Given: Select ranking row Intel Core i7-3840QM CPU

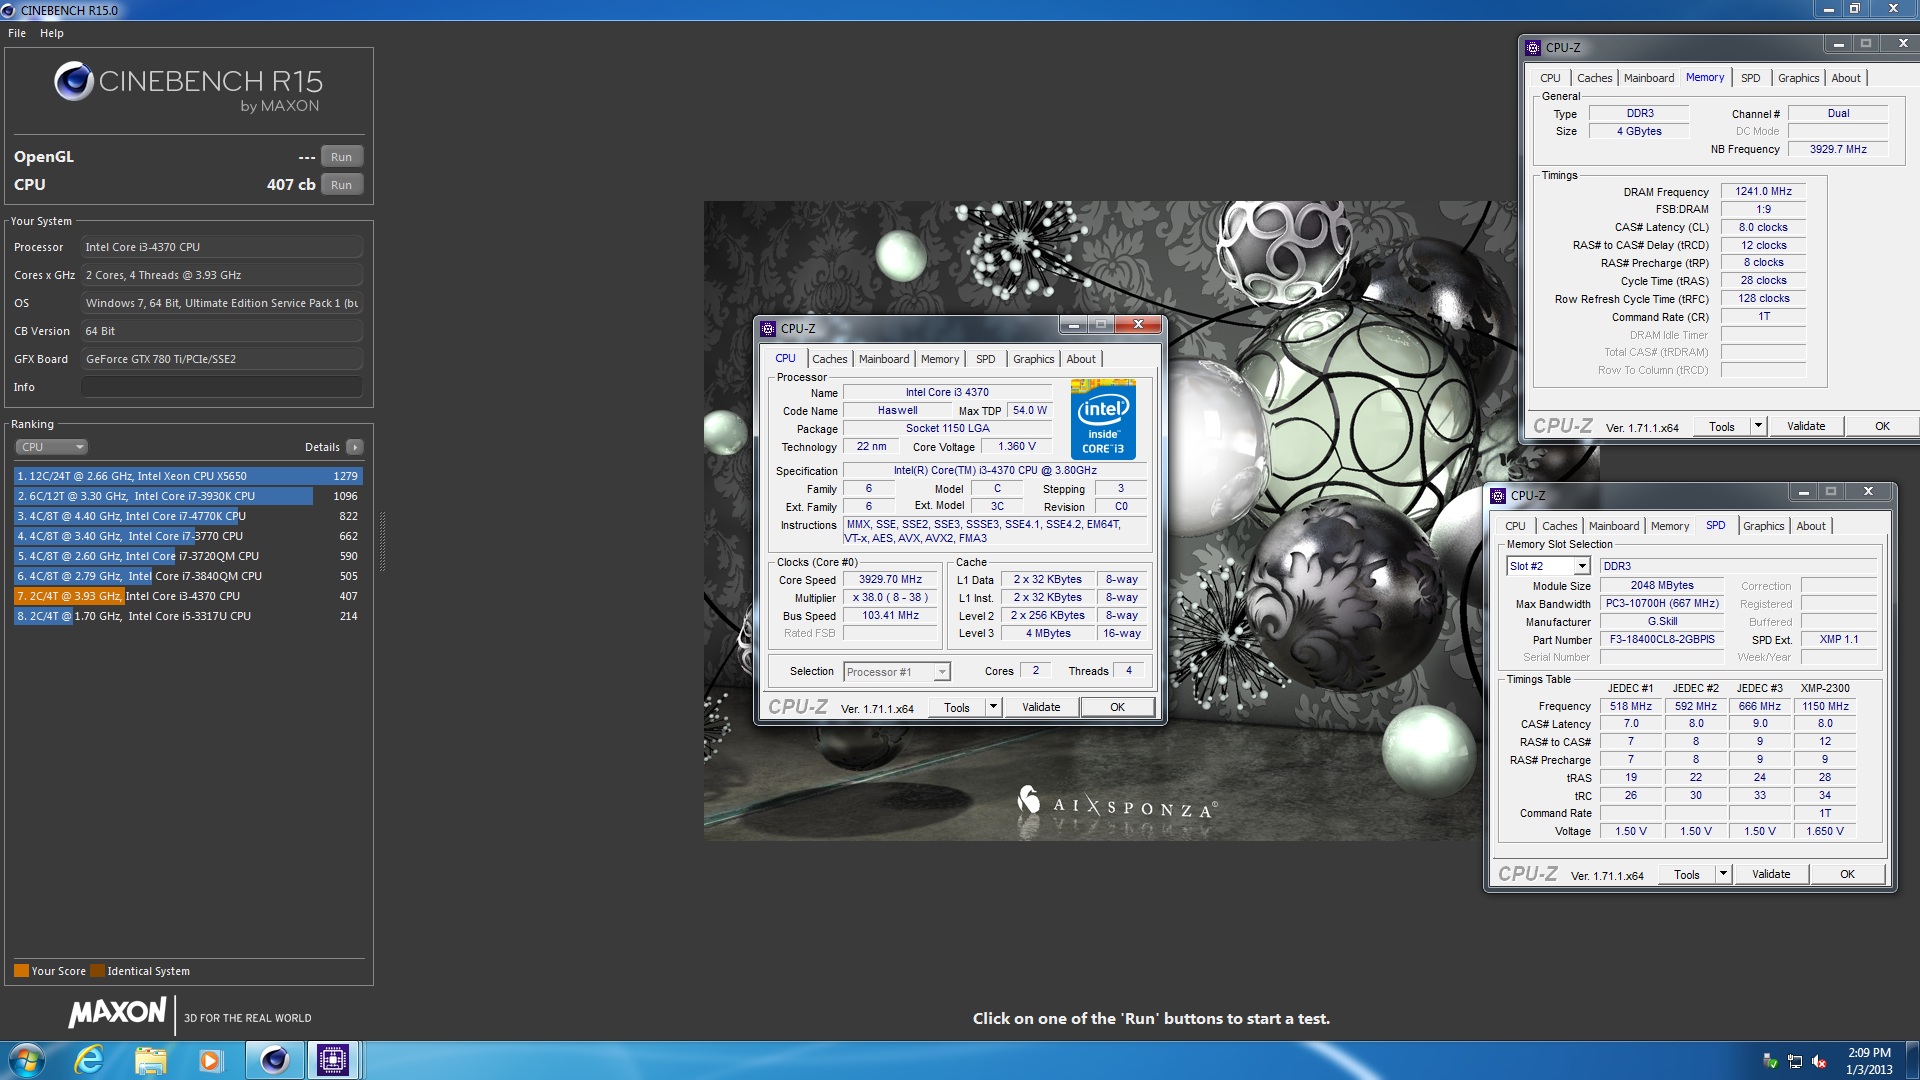Looking at the screenshot, I should tap(188, 576).
